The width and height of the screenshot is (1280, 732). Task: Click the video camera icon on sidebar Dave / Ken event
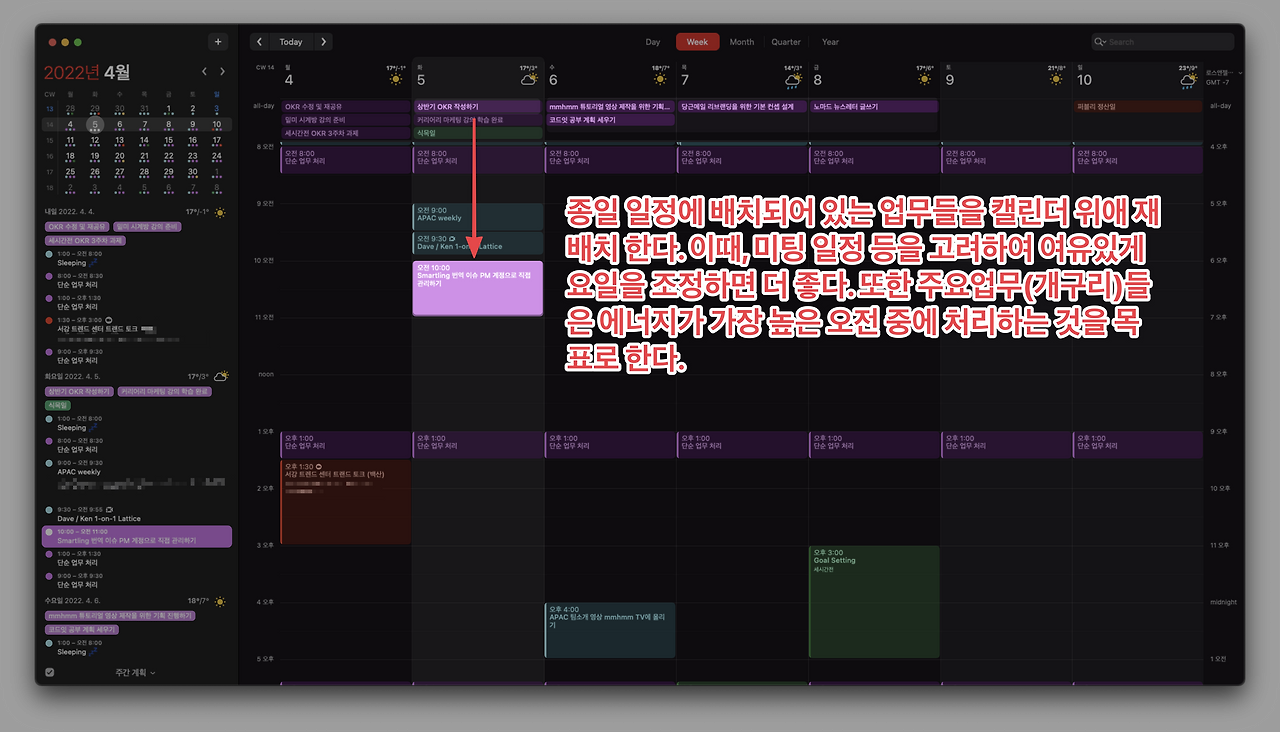(109, 510)
